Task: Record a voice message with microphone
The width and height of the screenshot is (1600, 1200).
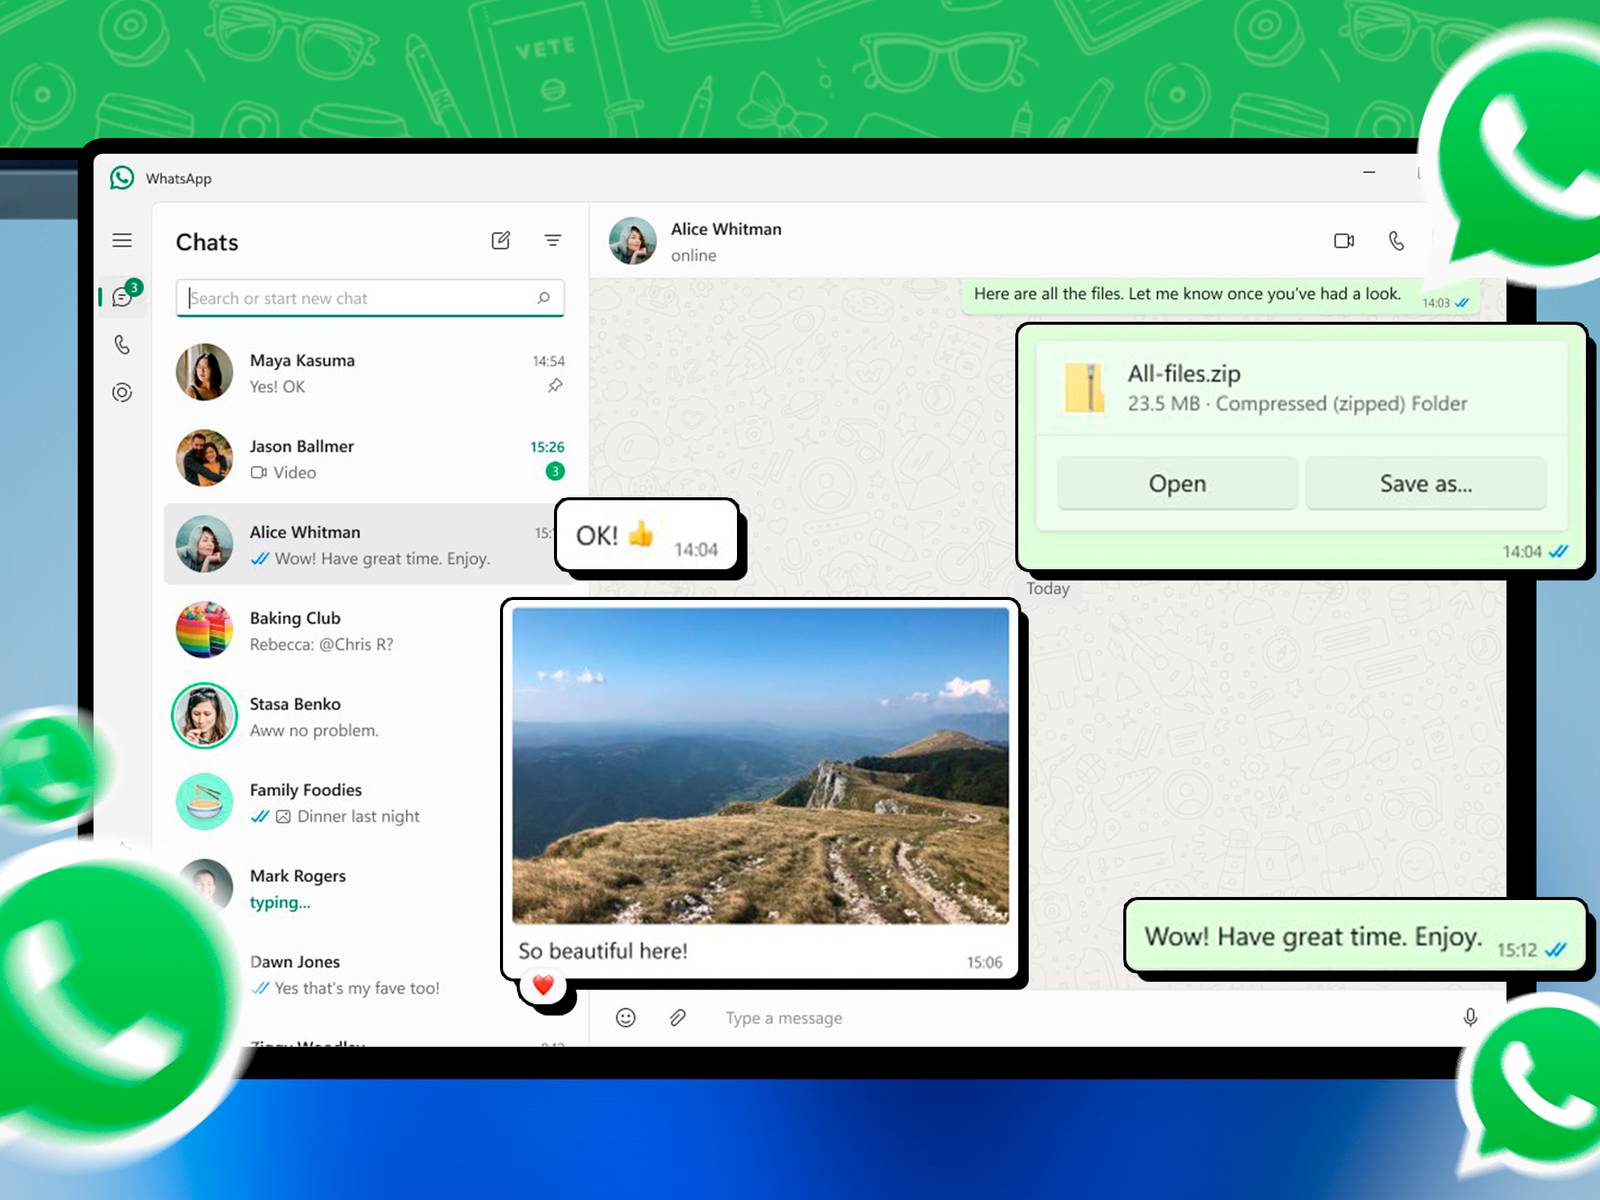Action: pos(1470,1018)
